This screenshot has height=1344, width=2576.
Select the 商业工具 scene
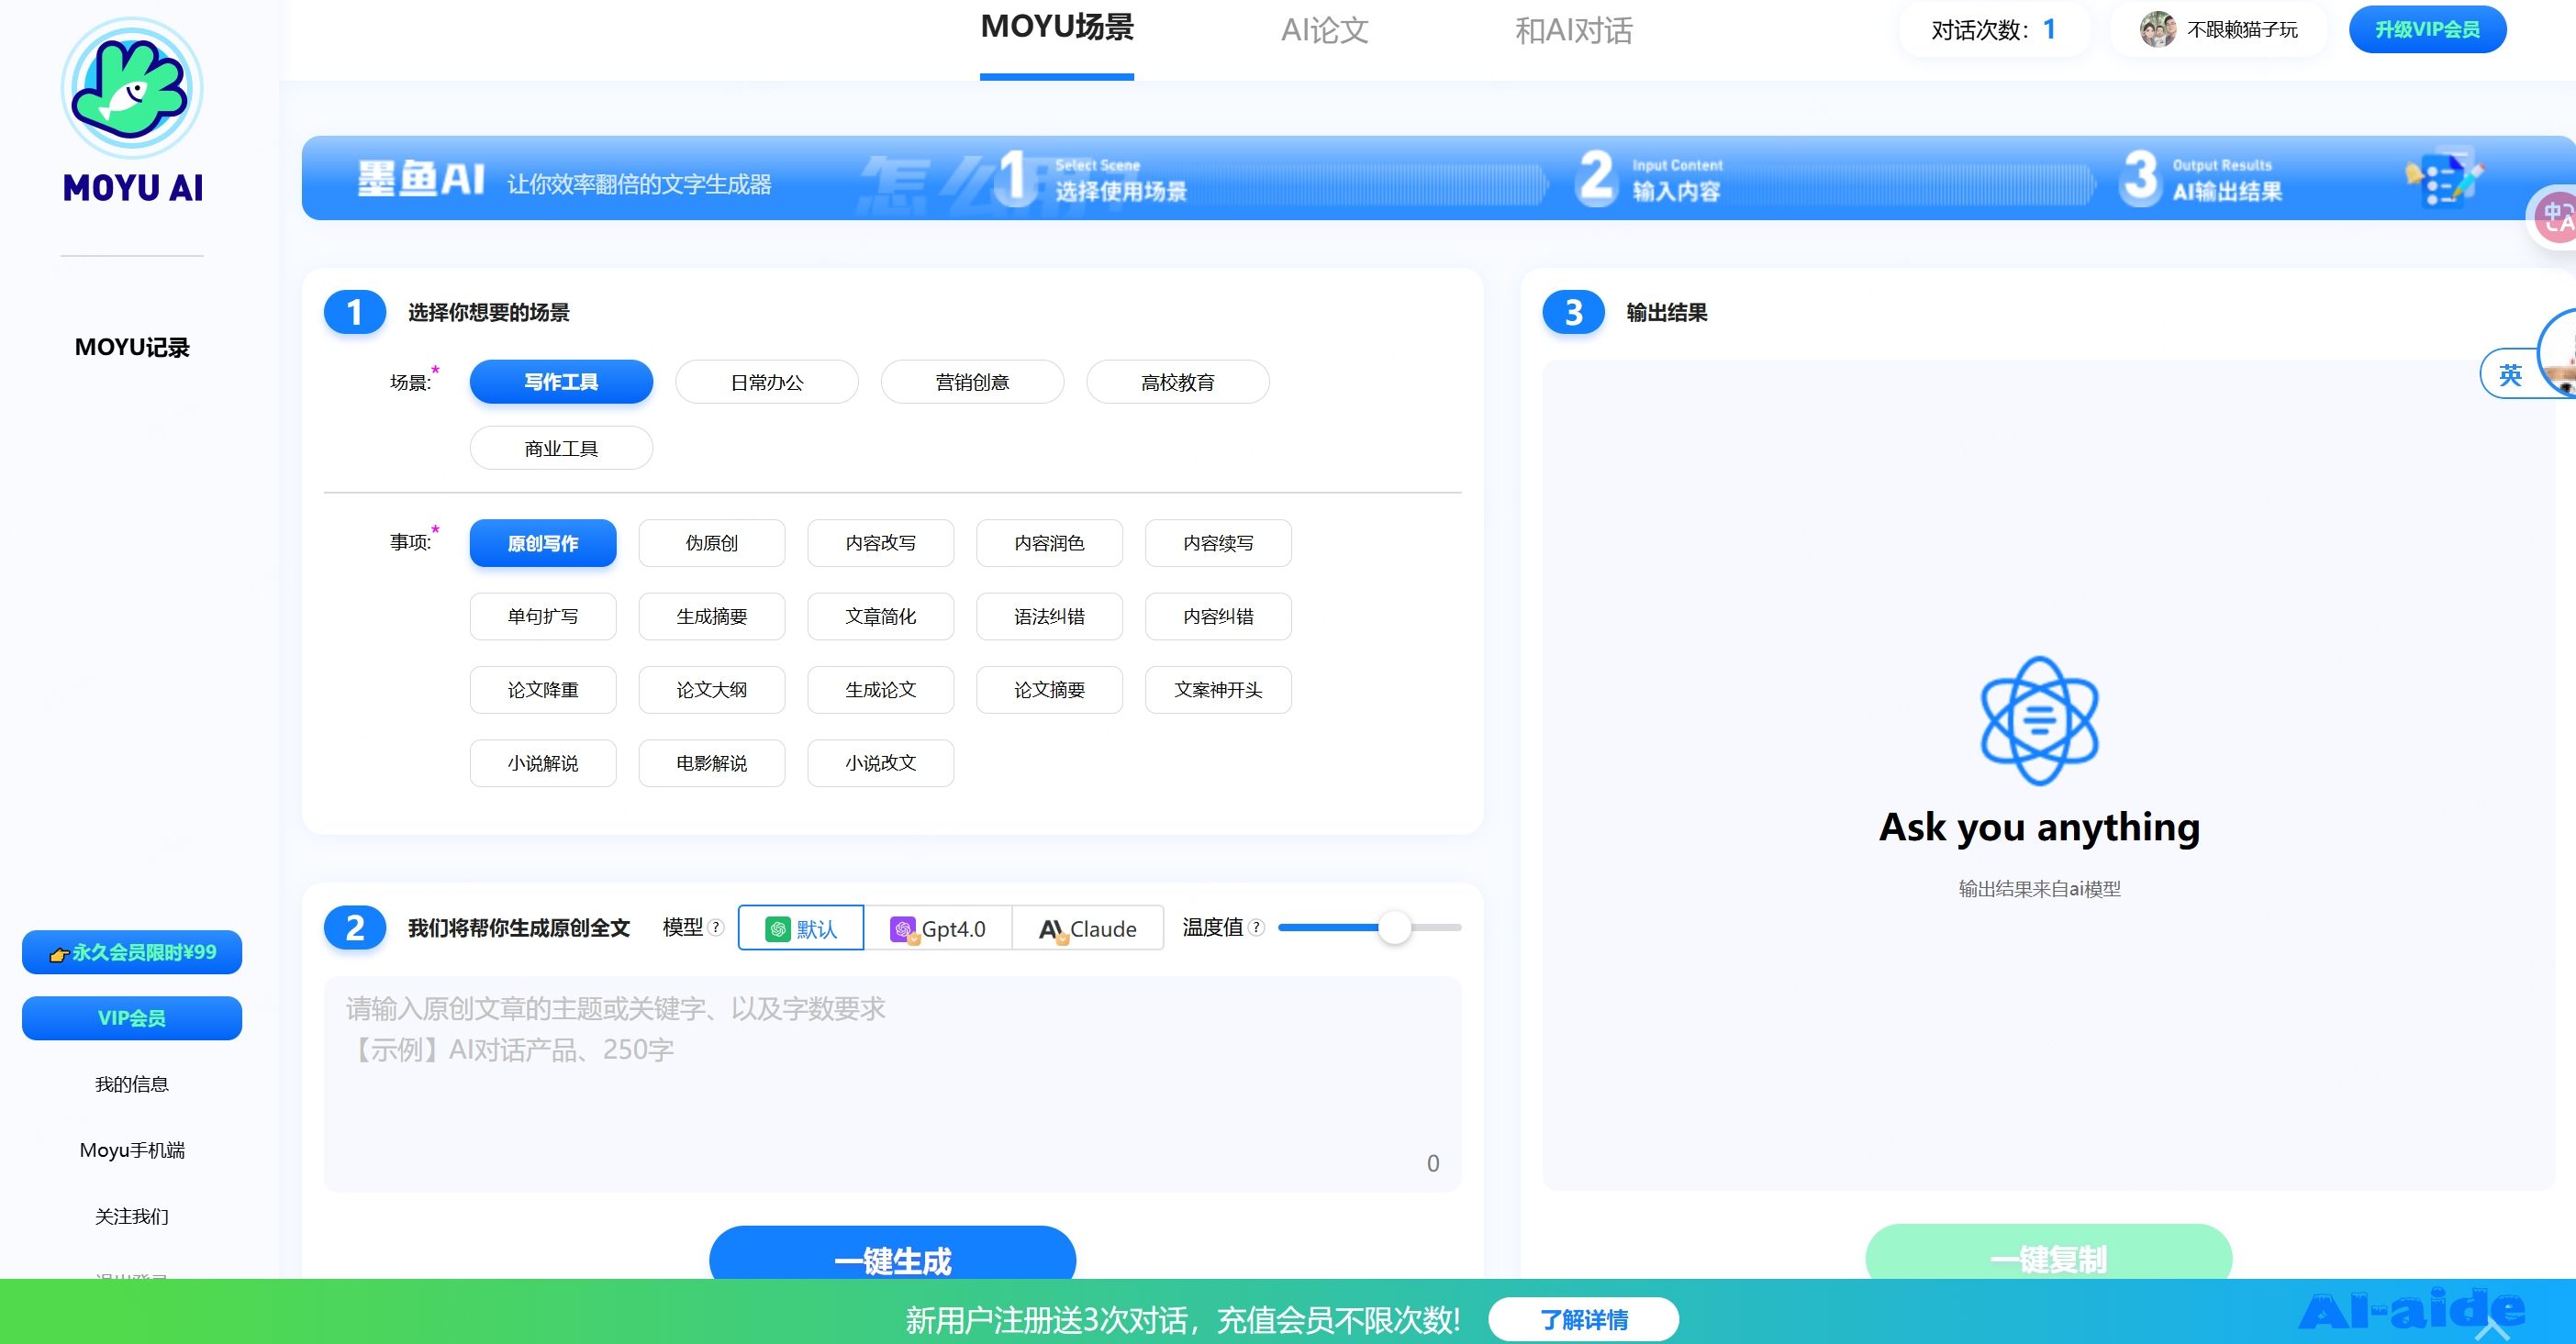tap(561, 448)
